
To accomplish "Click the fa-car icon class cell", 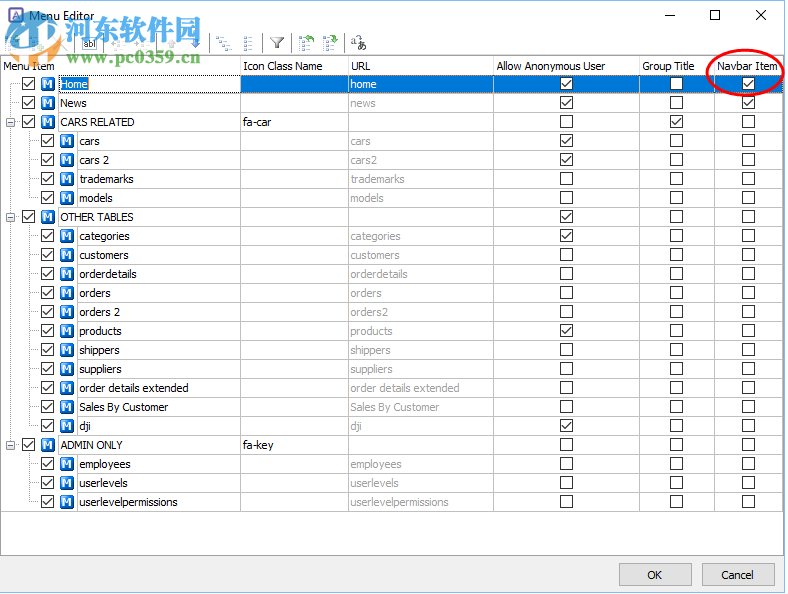I will pyautogui.click(x=294, y=122).
